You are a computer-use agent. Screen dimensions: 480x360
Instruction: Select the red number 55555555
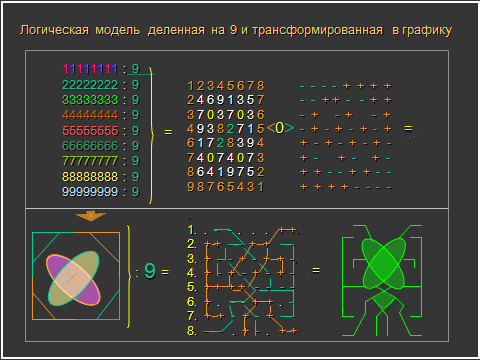click(90, 131)
